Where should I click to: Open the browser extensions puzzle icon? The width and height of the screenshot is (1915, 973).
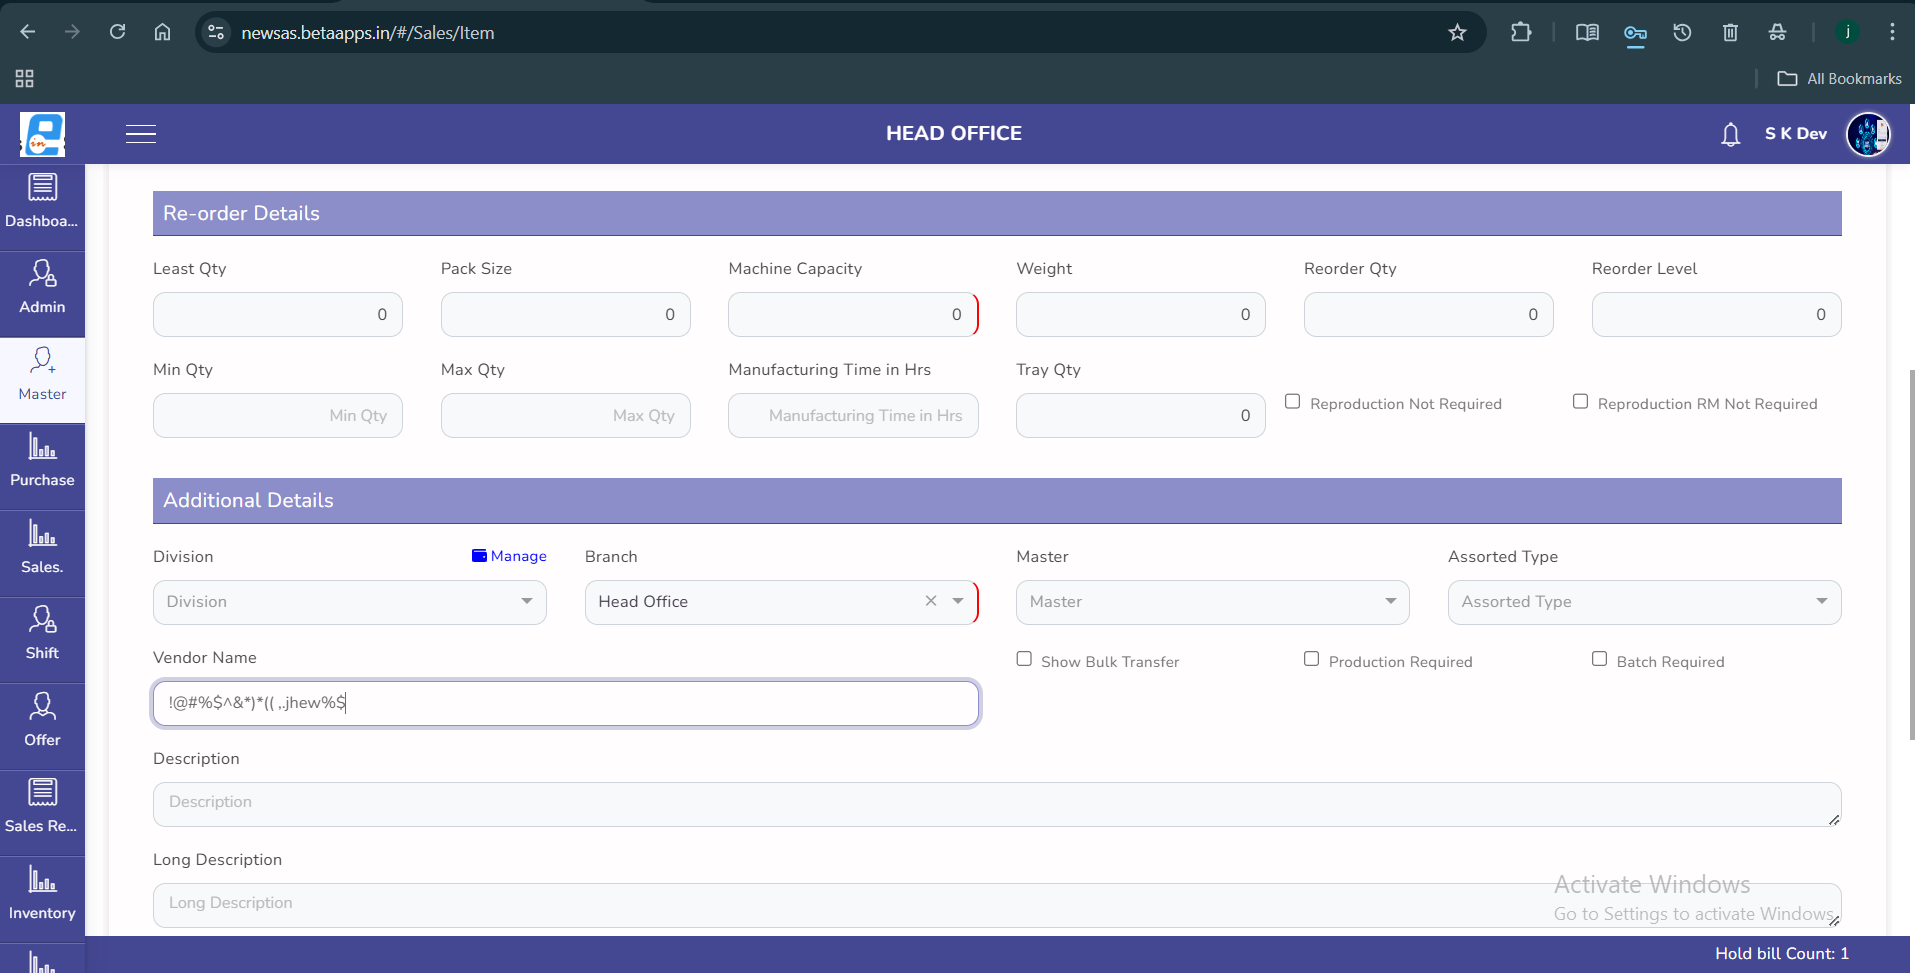[1521, 32]
